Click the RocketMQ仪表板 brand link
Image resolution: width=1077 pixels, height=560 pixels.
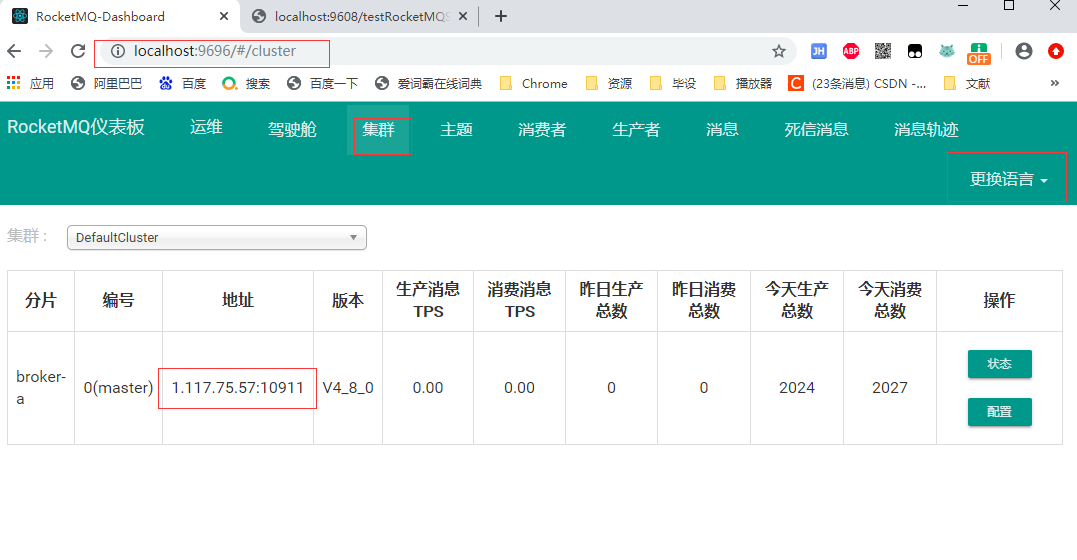pyautogui.click(x=76, y=127)
